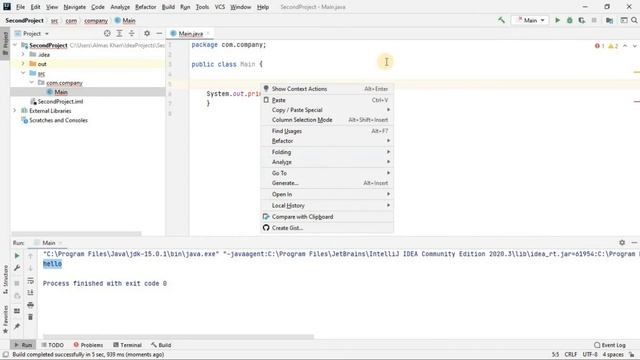This screenshot has height=360, width=640.
Task: Expand the .idea folder
Action: pyautogui.click(x=23, y=54)
